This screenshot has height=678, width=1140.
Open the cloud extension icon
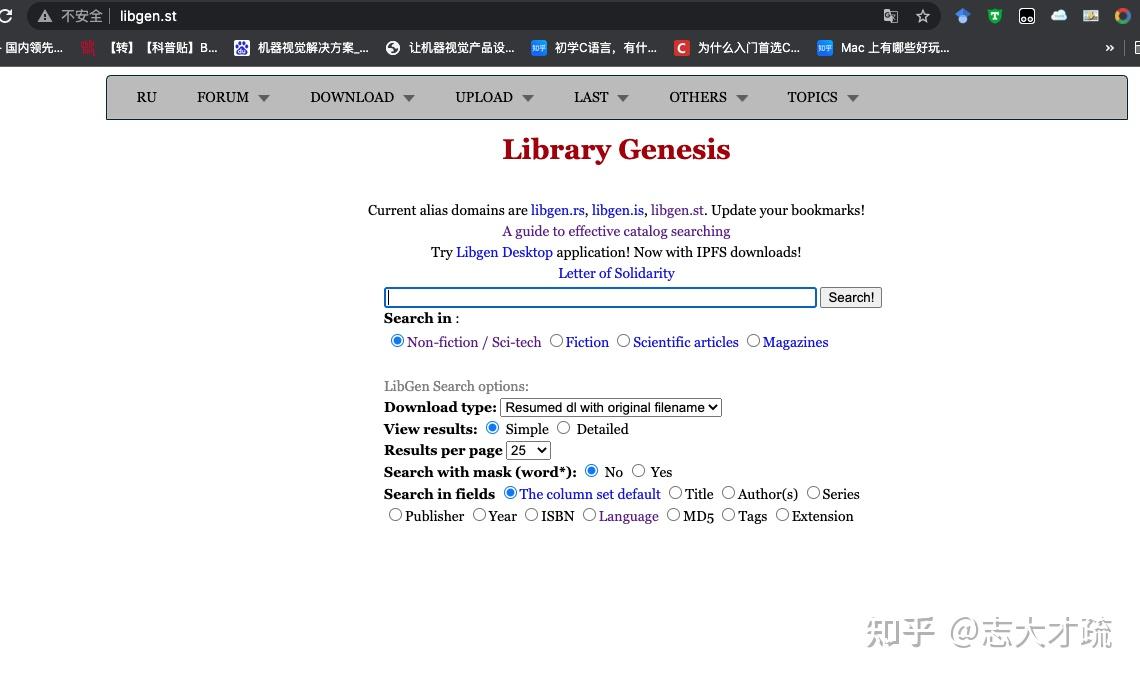[1059, 16]
